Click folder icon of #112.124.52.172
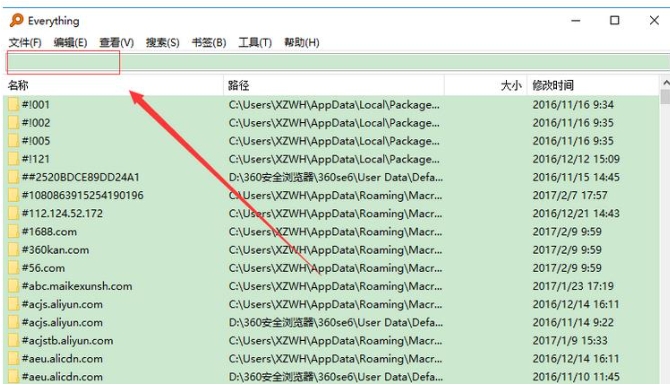This screenshot has height=391, width=670. tap(13, 213)
